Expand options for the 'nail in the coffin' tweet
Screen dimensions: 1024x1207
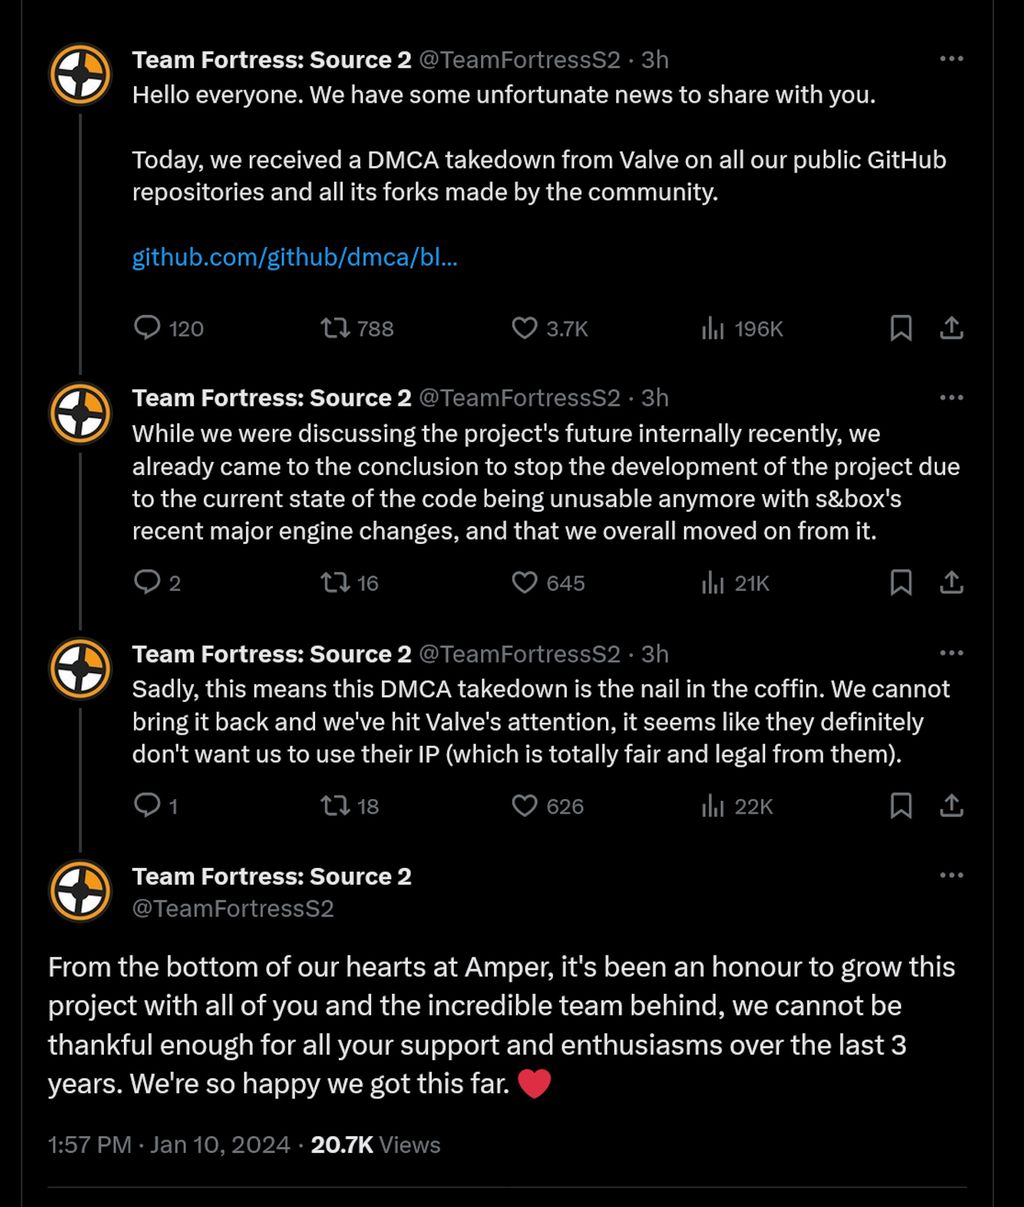950,653
